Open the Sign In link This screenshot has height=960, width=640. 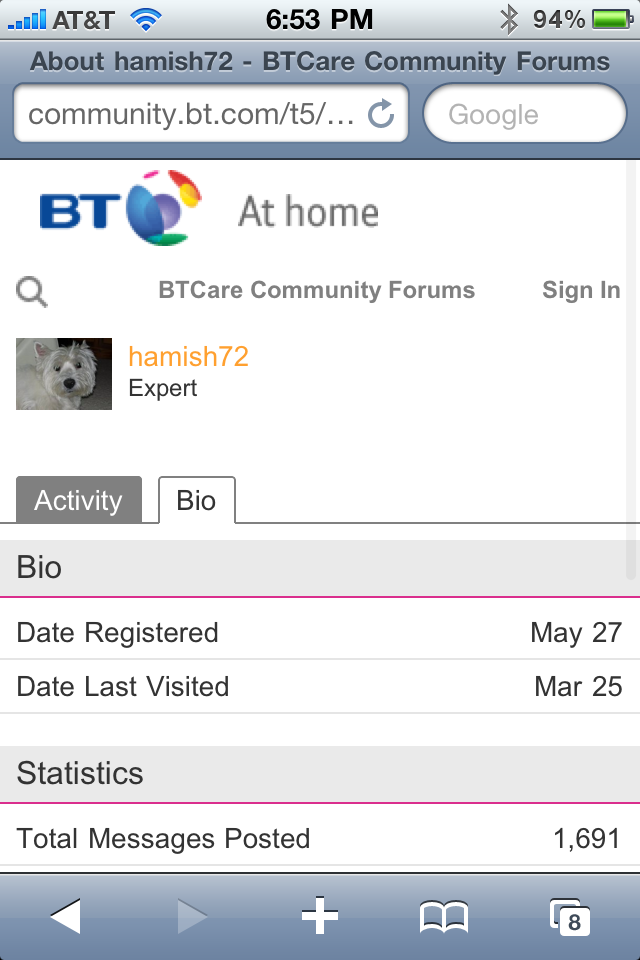point(581,291)
